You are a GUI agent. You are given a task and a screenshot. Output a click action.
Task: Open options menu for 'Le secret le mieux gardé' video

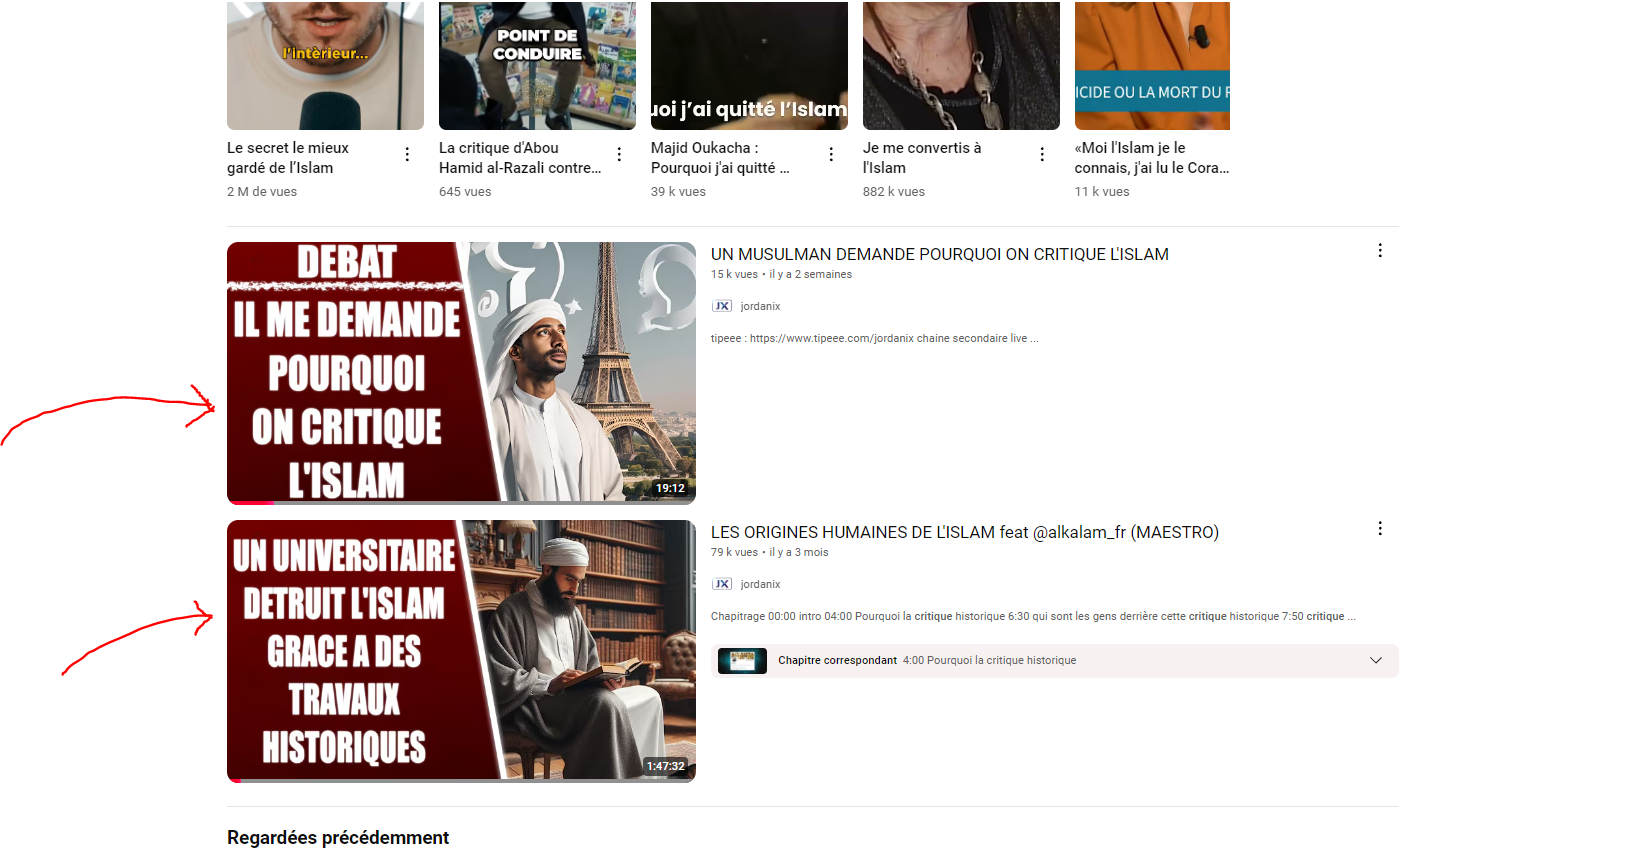(407, 154)
